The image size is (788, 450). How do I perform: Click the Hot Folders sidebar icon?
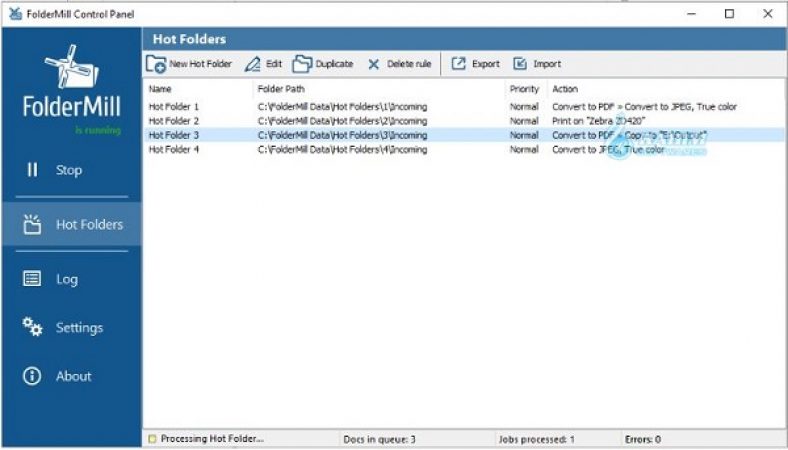click(x=32, y=224)
